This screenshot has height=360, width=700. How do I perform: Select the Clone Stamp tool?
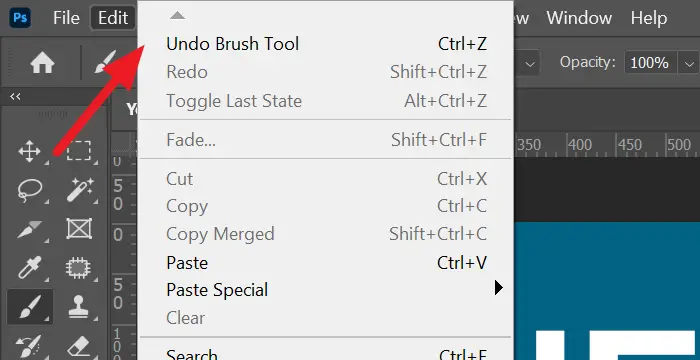pyautogui.click(x=79, y=307)
